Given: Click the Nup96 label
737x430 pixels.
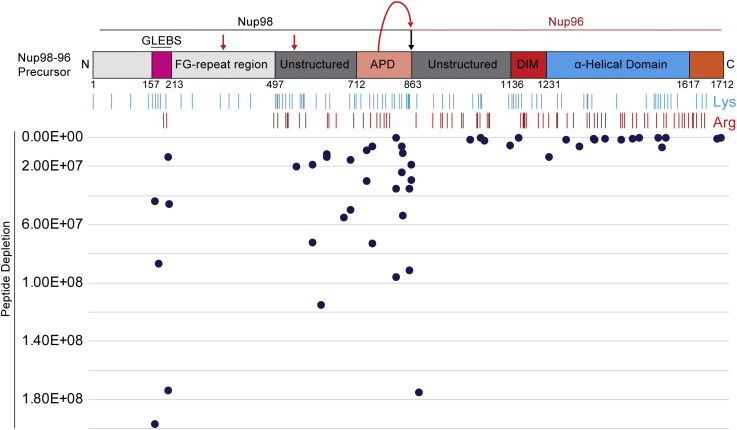Looking at the screenshot, I should click(x=566, y=22).
